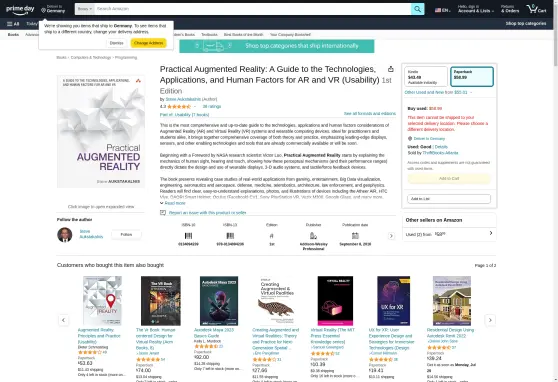558x382 pixels.
Task: See all formats and editions
Action: tap(370, 114)
